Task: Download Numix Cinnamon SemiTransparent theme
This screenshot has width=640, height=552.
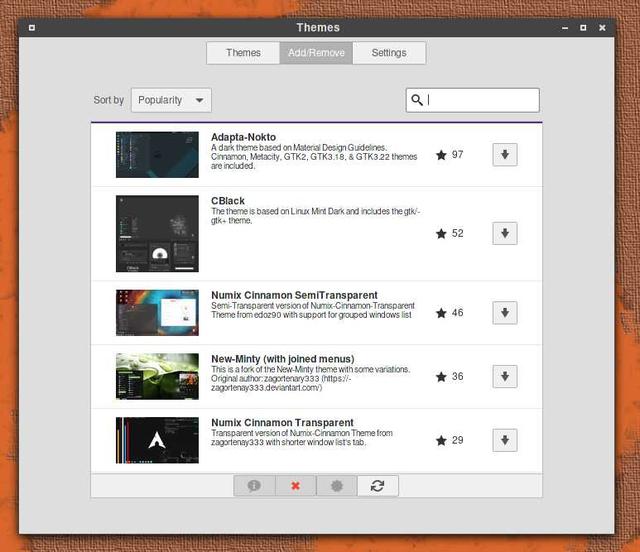Action: (505, 313)
